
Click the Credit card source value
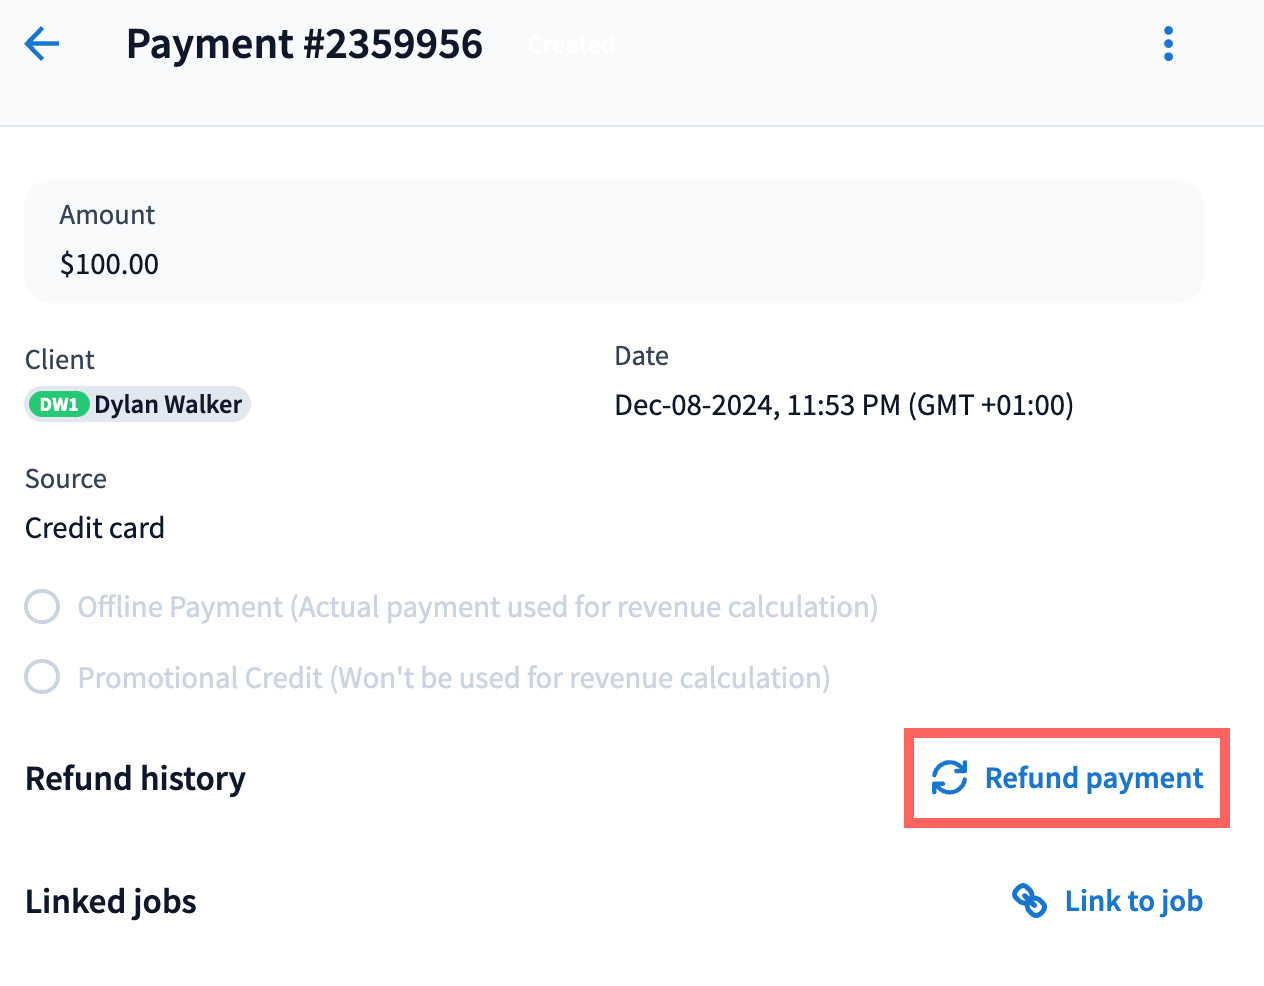click(x=95, y=528)
